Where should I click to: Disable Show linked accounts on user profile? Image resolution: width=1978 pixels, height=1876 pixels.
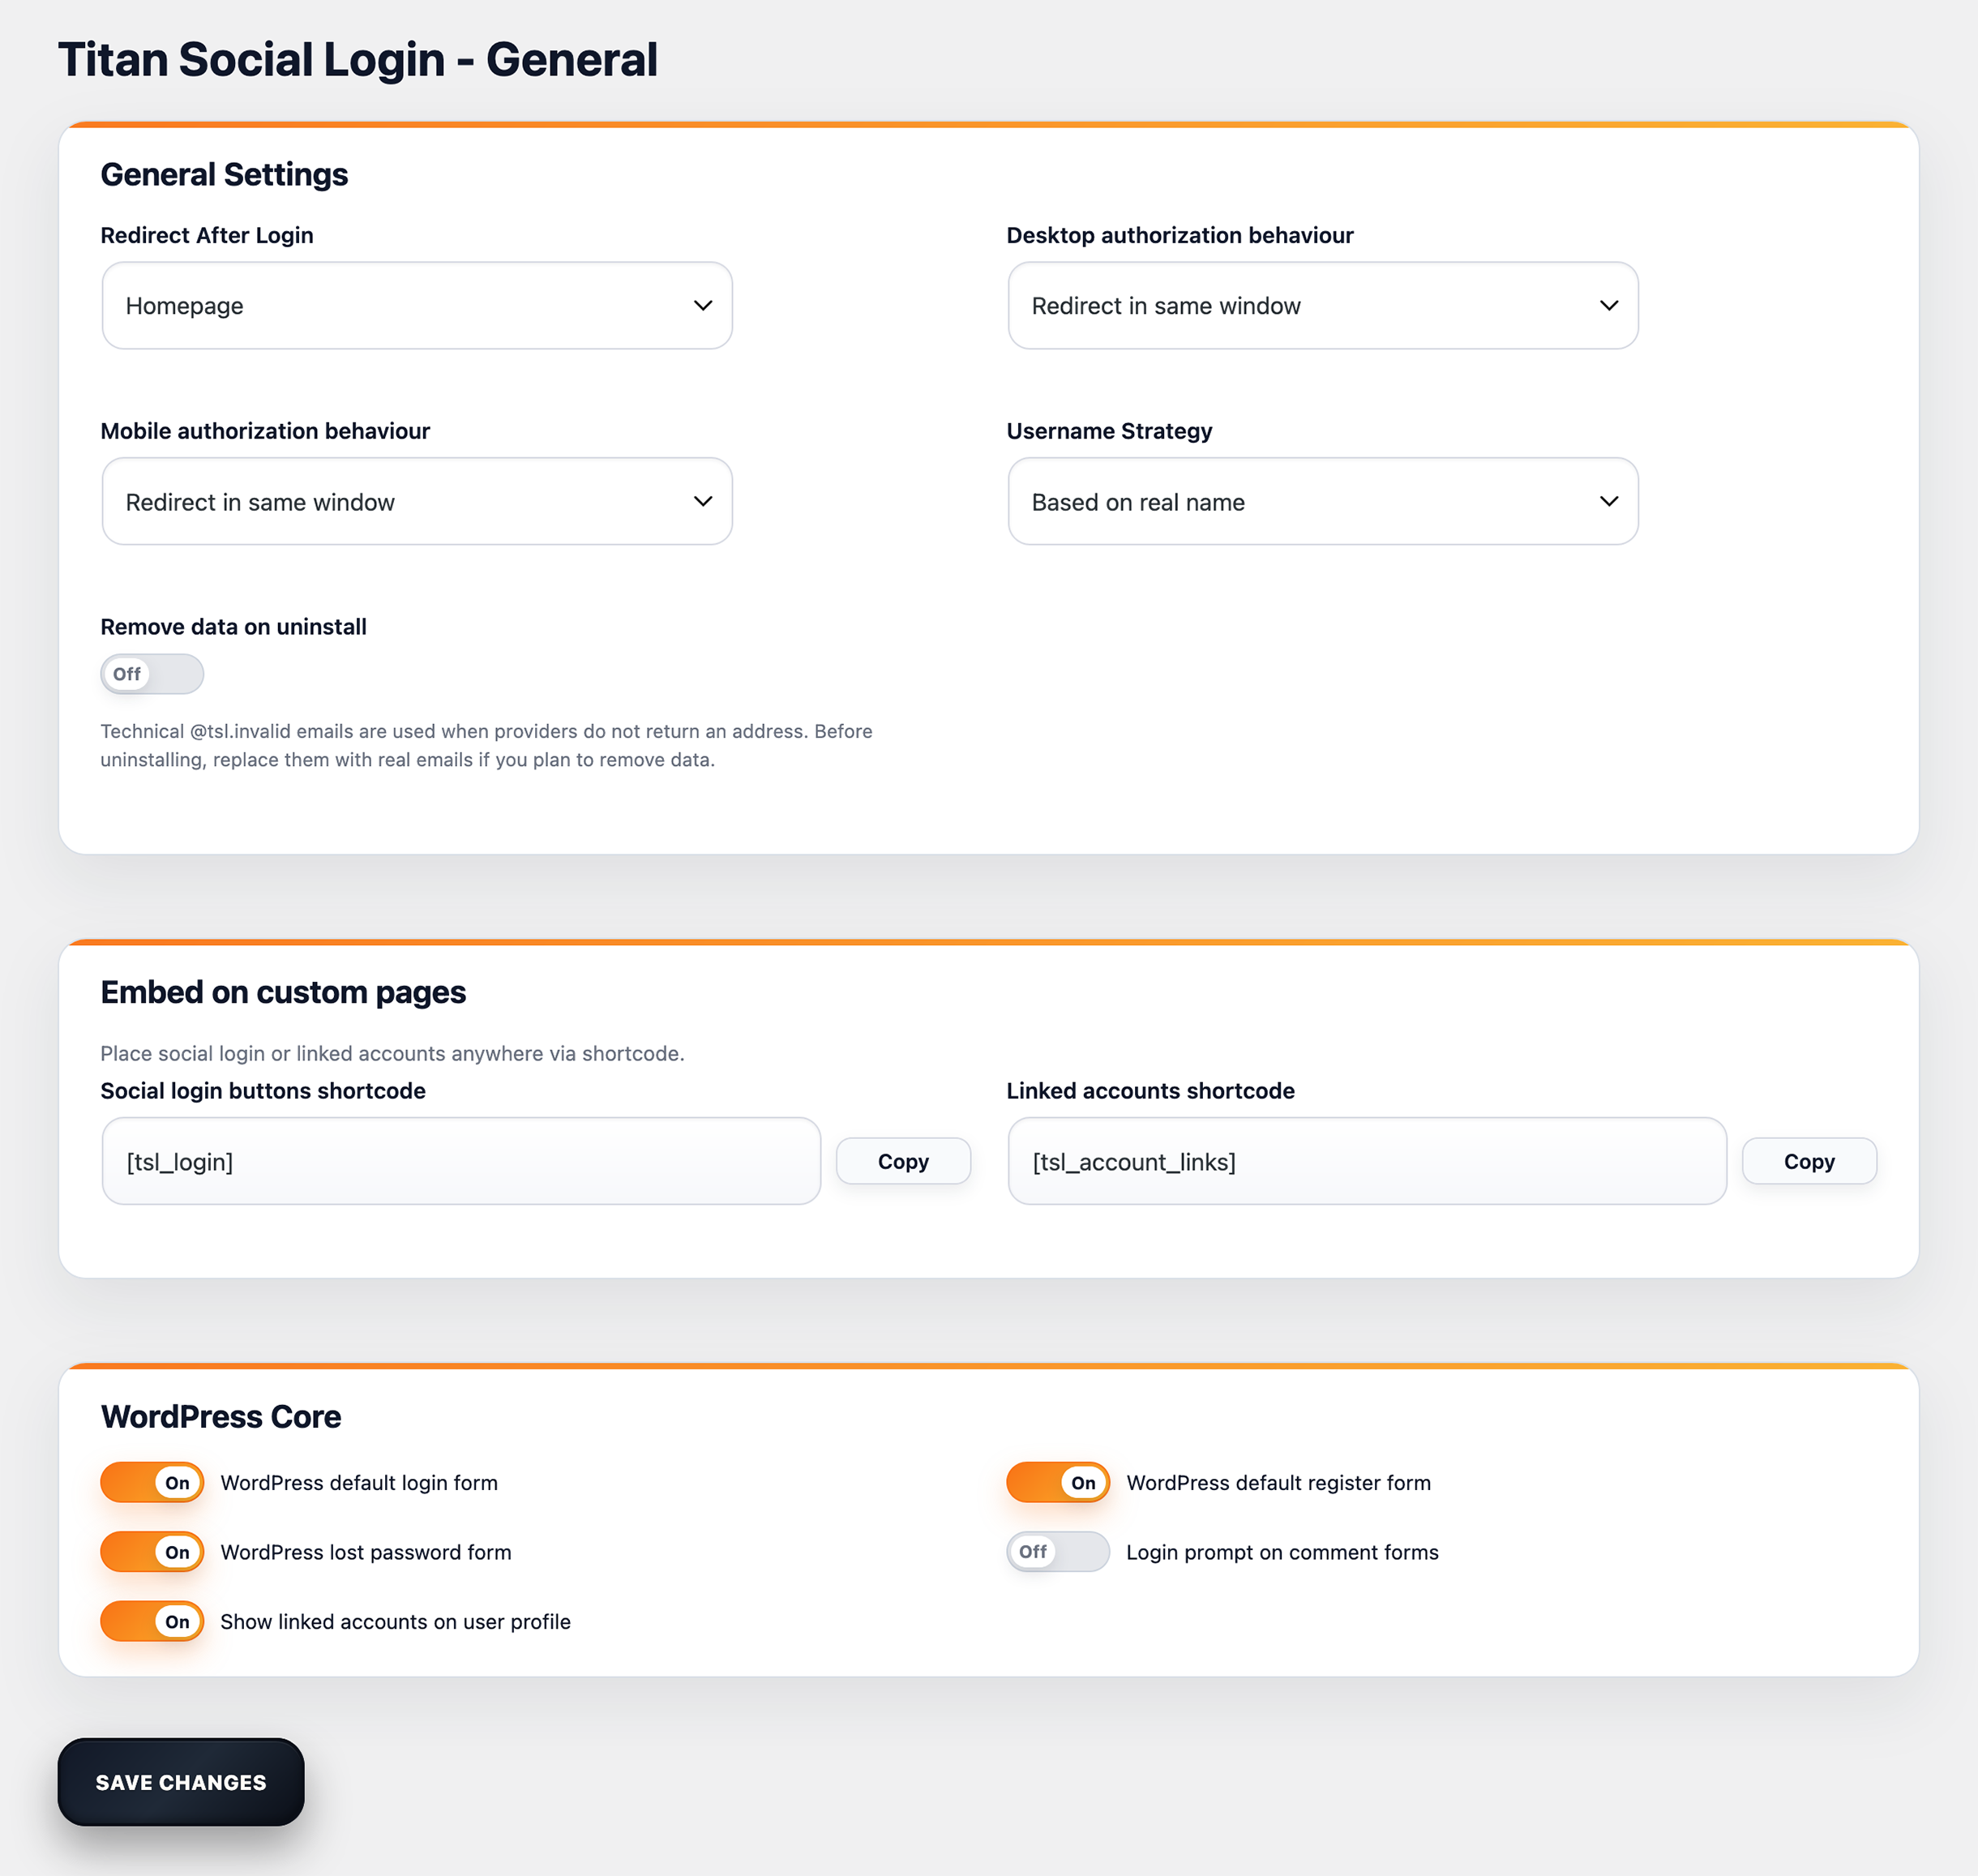pyautogui.click(x=151, y=1621)
